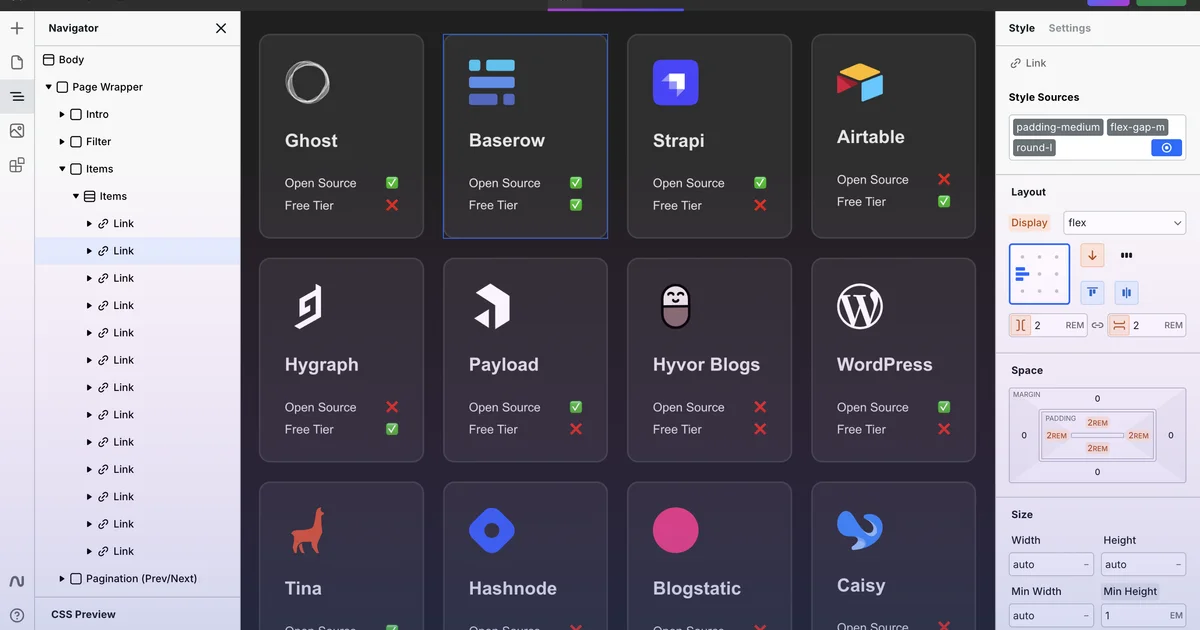Image resolution: width=1200 pixels, height=630 pixels.
Task: Toggle the gap link chain icon
Action: click(x=1097, y=325)
